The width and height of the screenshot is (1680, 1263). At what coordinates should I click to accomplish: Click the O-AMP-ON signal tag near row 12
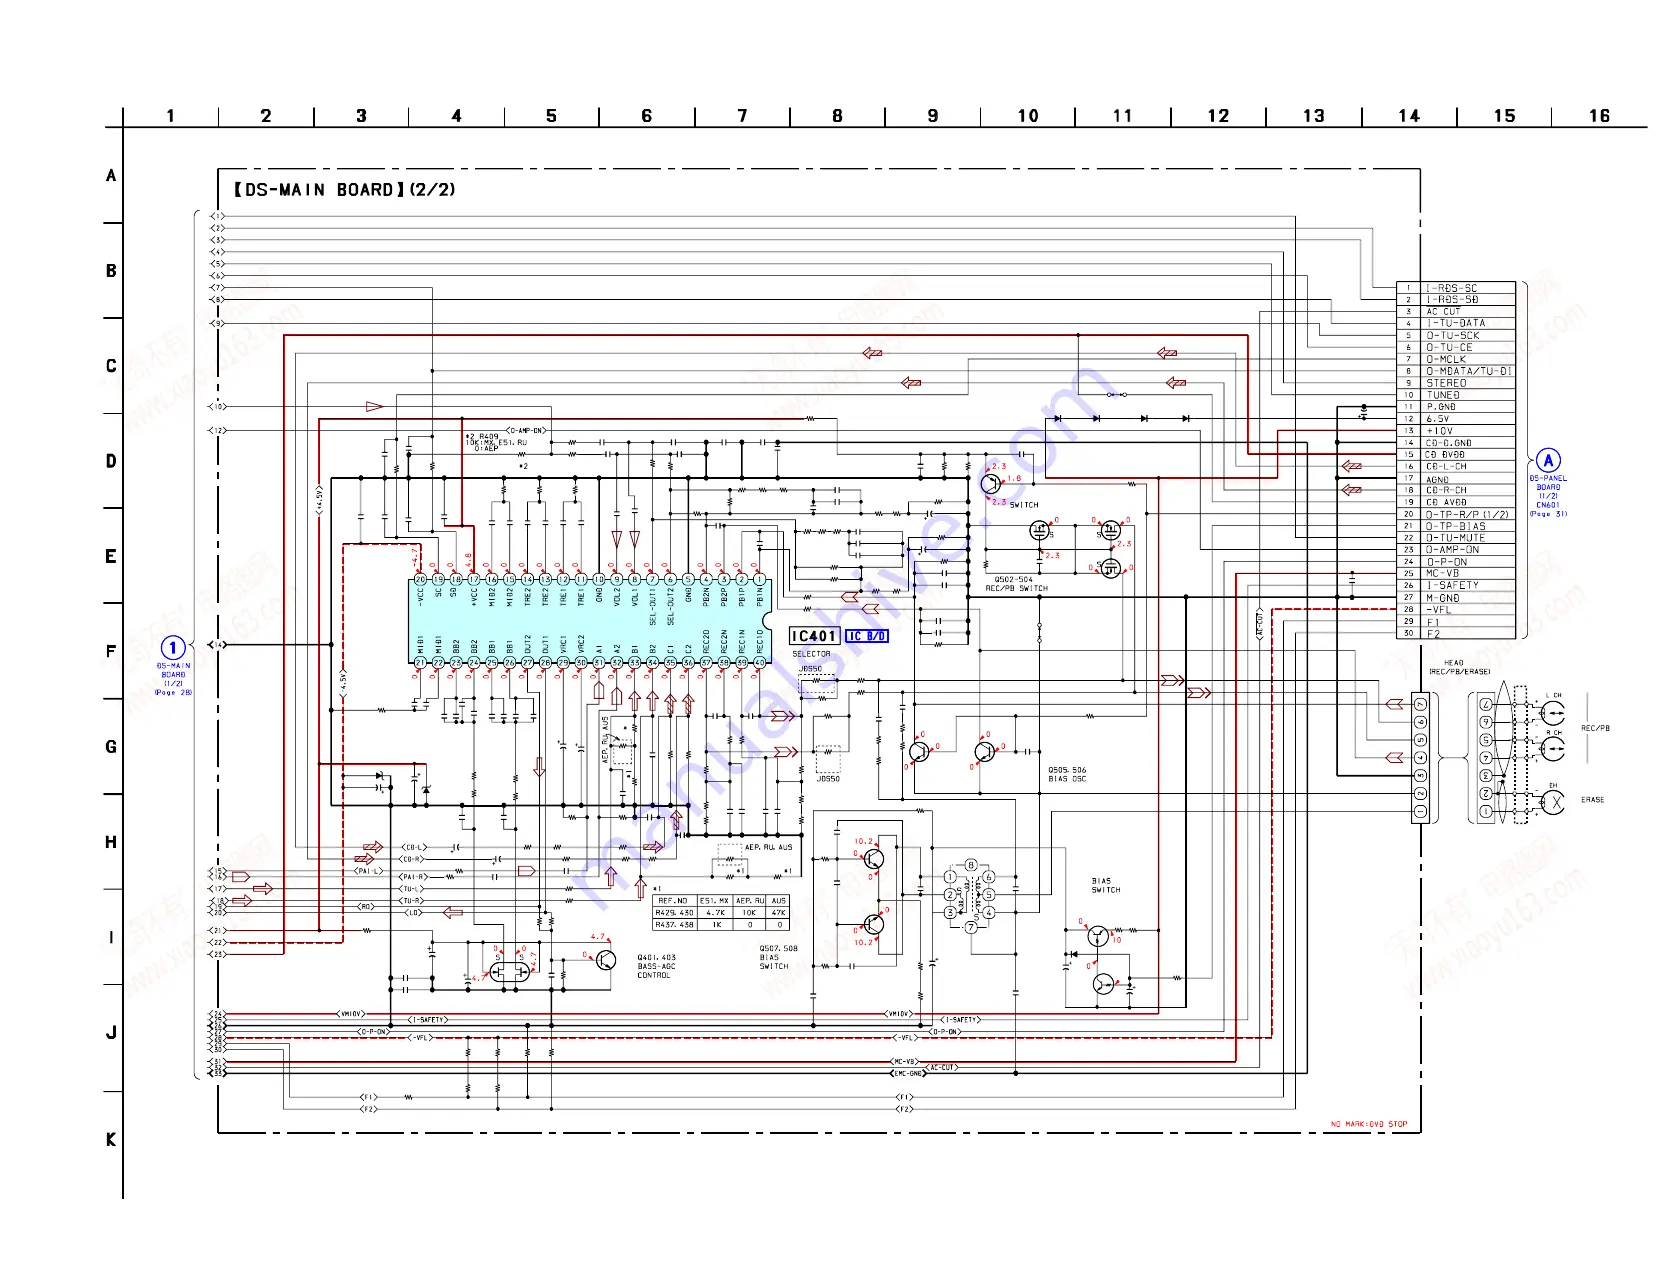tap(526, 431)
